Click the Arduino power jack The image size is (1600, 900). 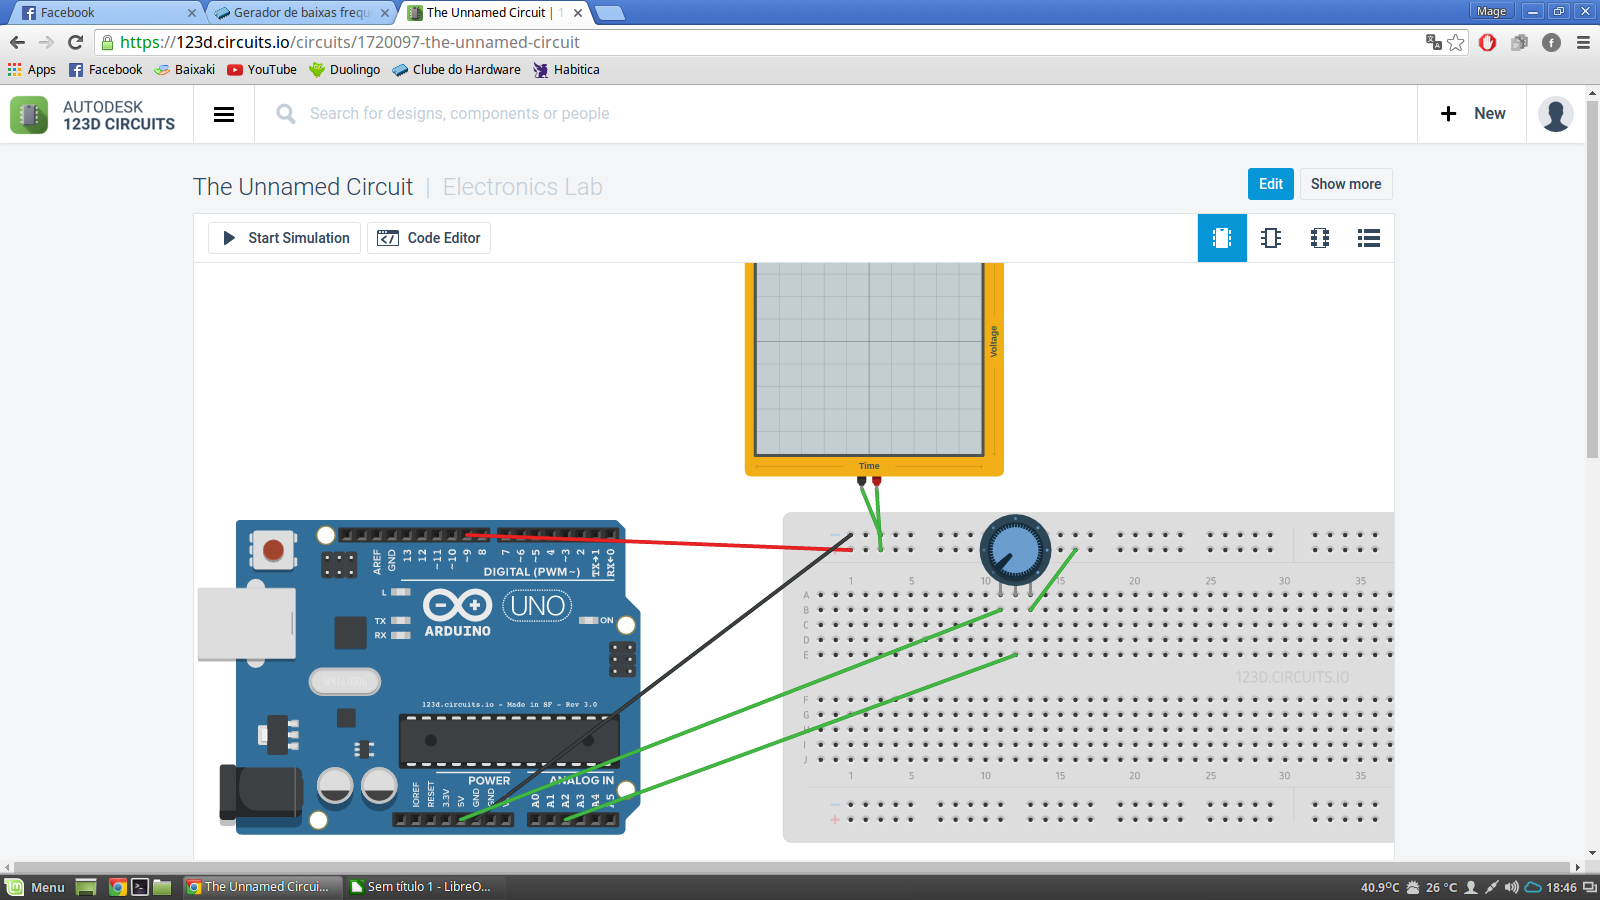260,794
